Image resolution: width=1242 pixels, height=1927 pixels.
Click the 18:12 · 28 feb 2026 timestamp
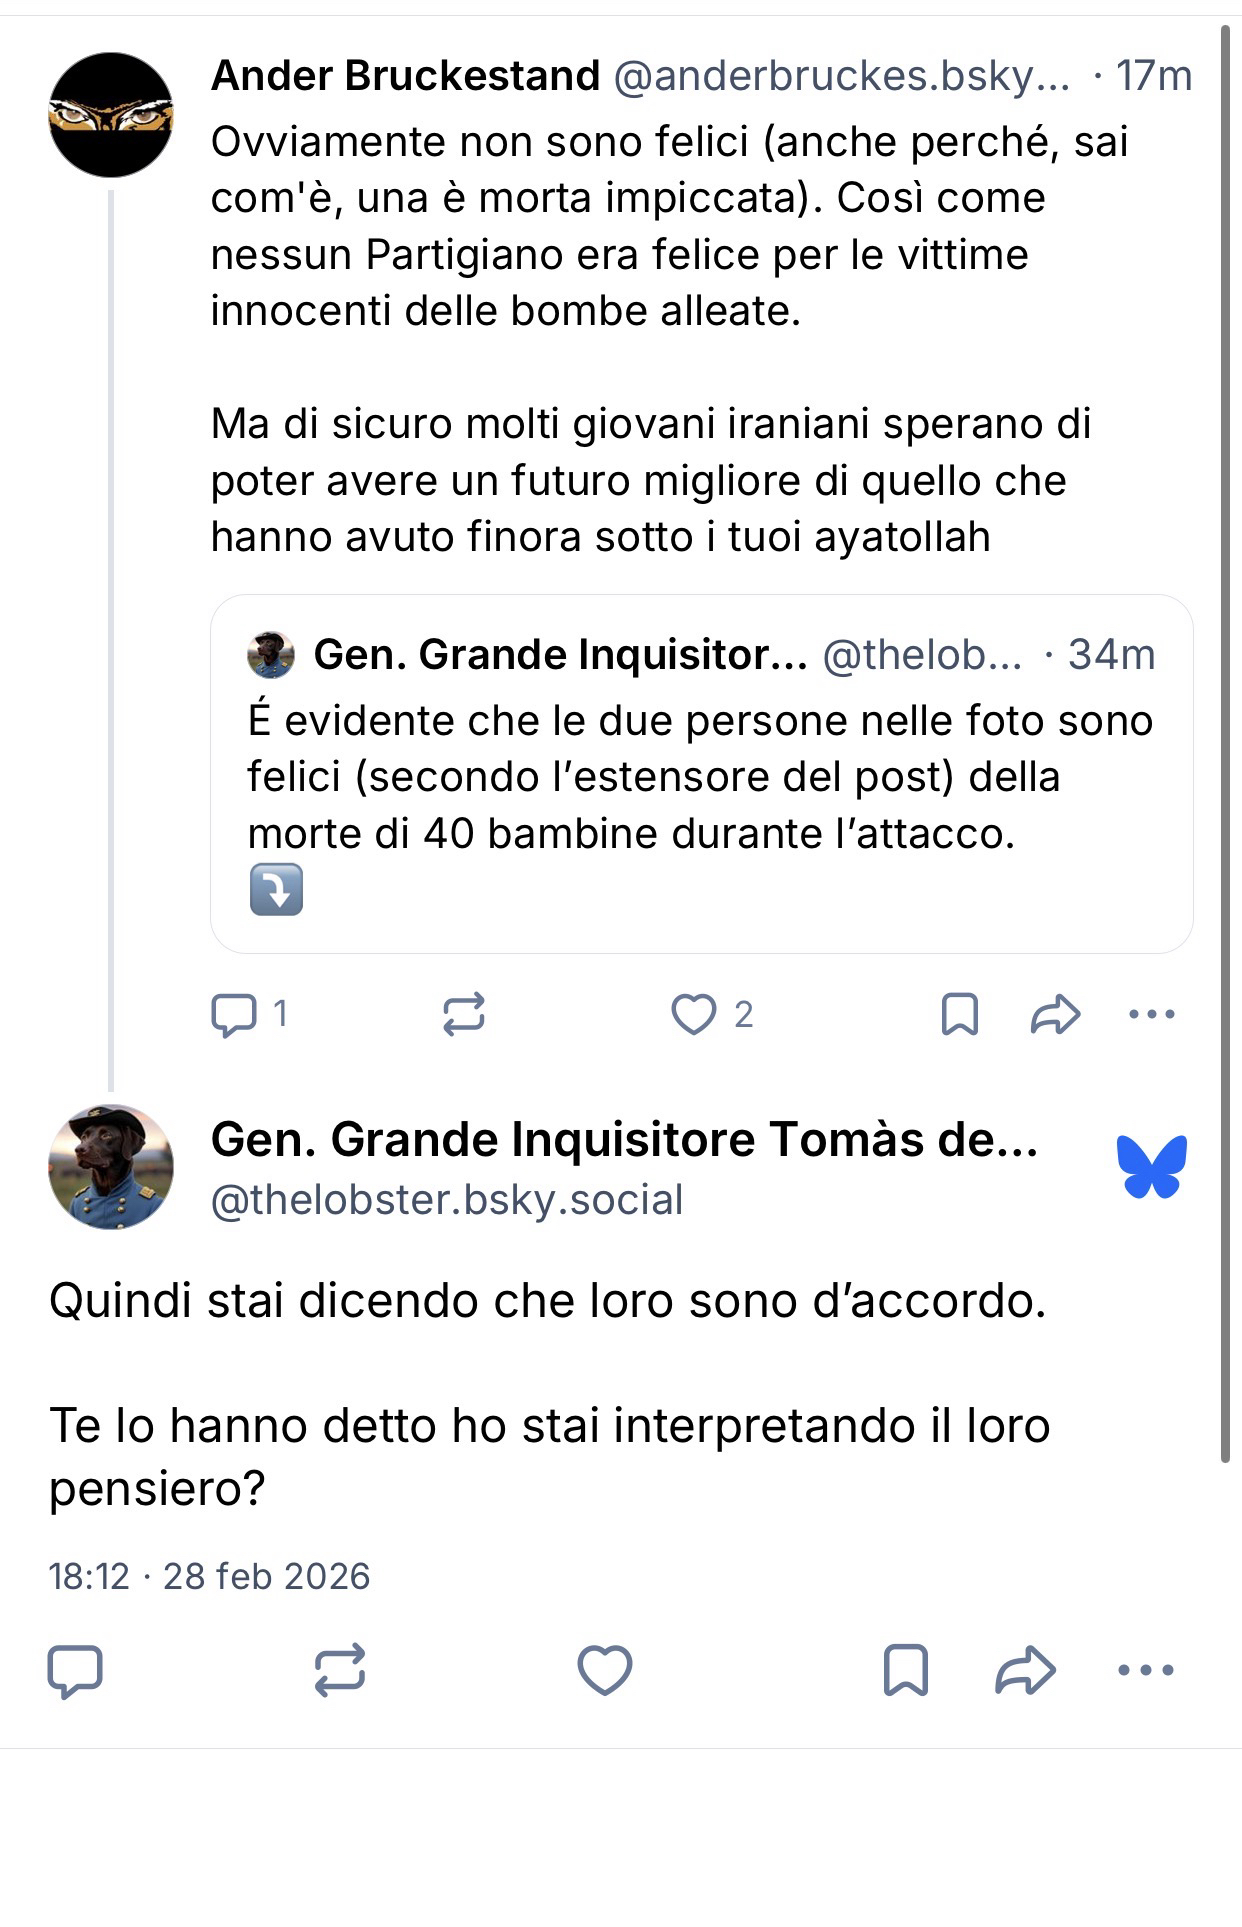point(209,1576)
